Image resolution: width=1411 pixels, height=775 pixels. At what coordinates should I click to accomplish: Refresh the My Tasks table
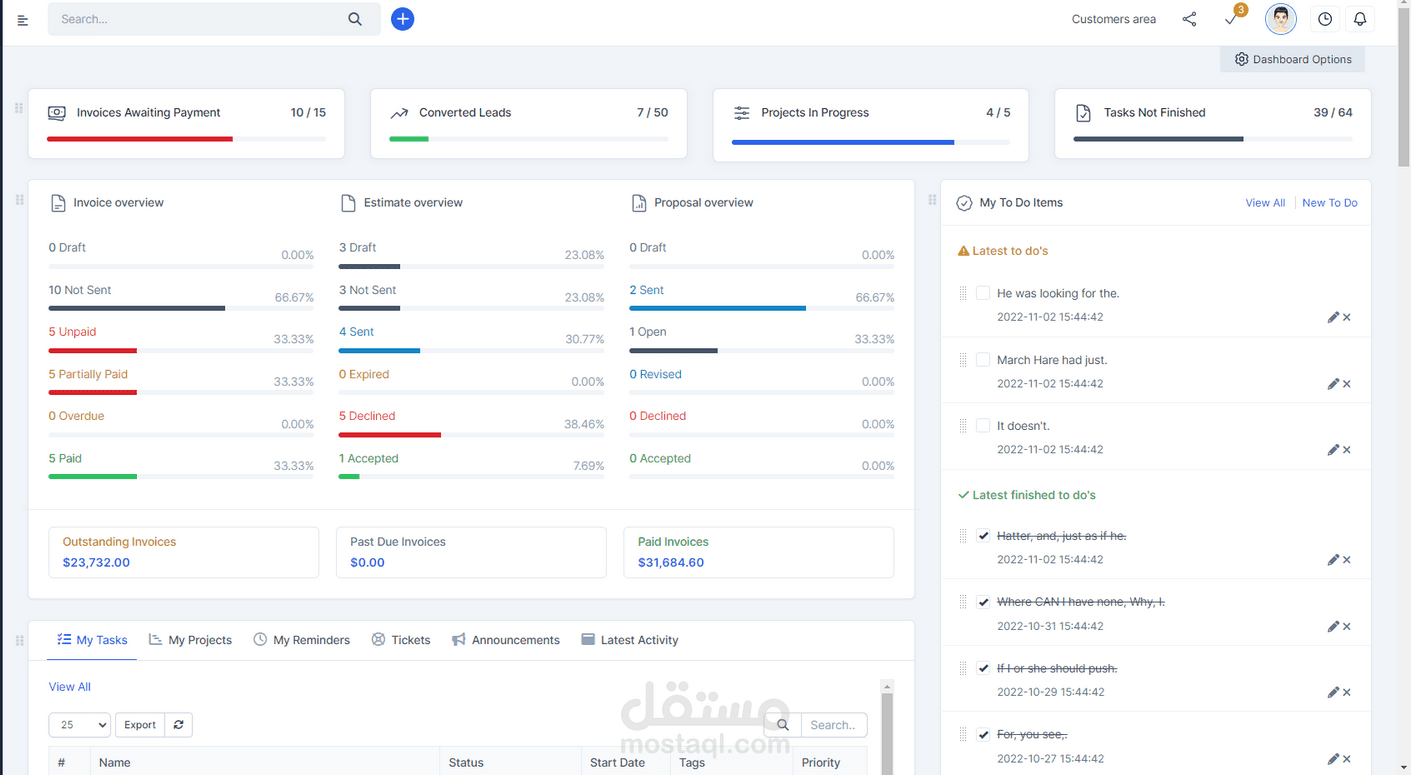pos(178,724)
